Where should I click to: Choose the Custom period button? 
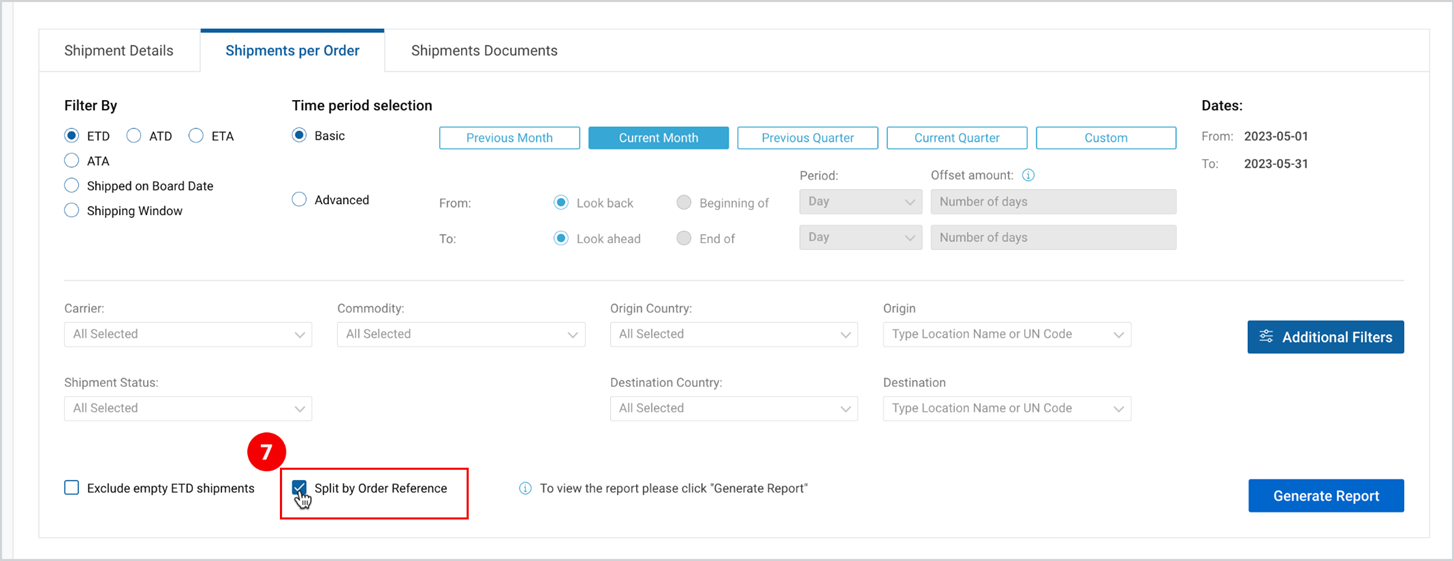(x=1106, y=138)
